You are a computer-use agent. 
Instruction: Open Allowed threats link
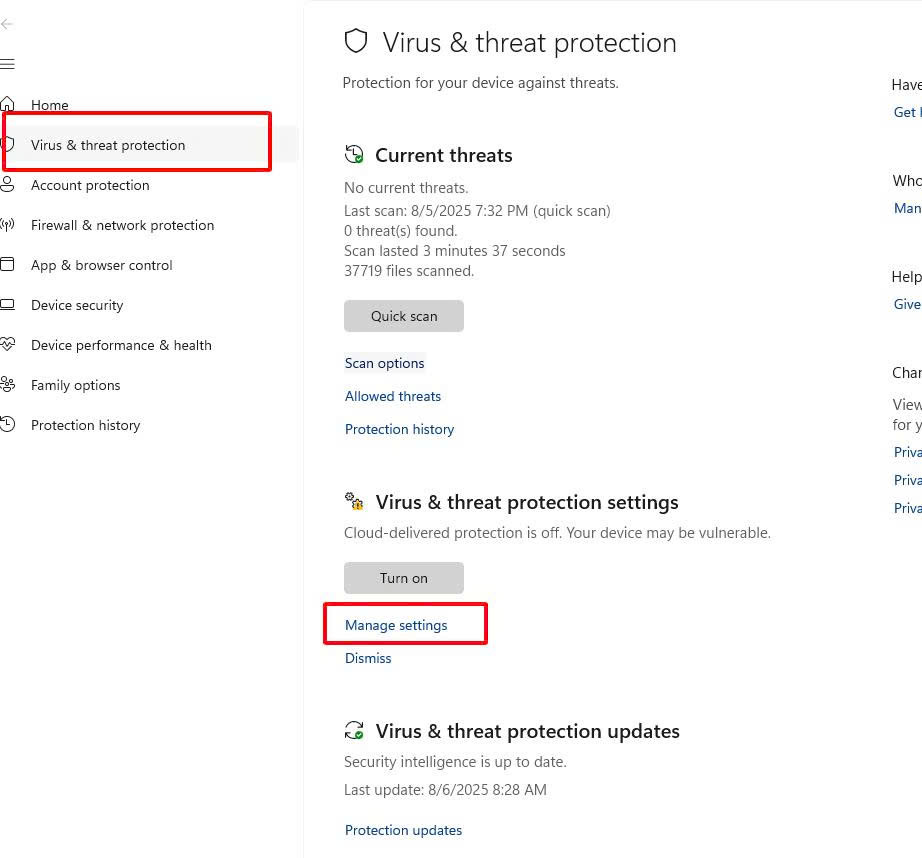click(393, 396)
